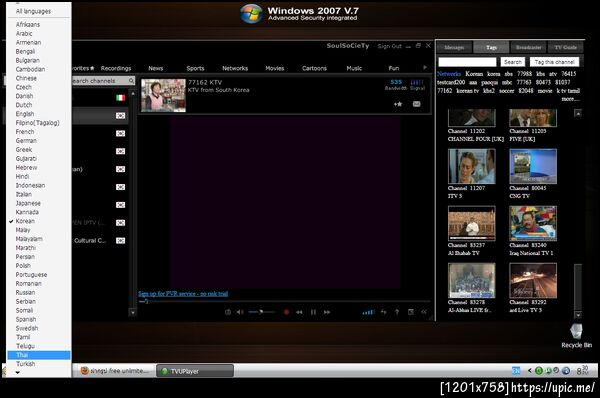Focus the tag search text box

(467, 62)
